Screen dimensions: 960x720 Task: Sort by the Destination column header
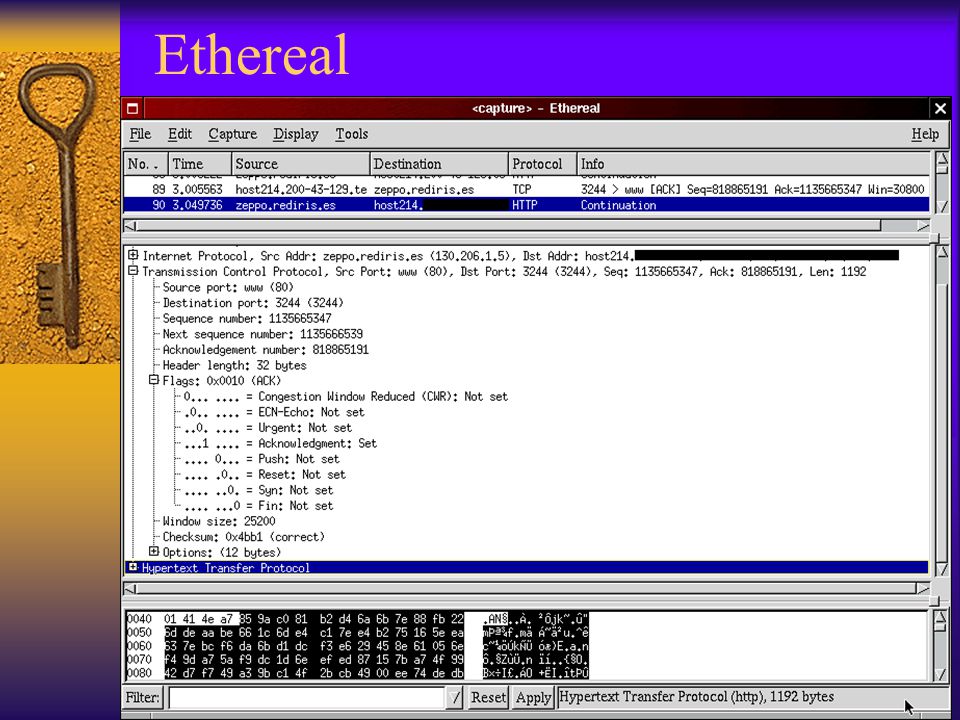(x=439, y=164)
